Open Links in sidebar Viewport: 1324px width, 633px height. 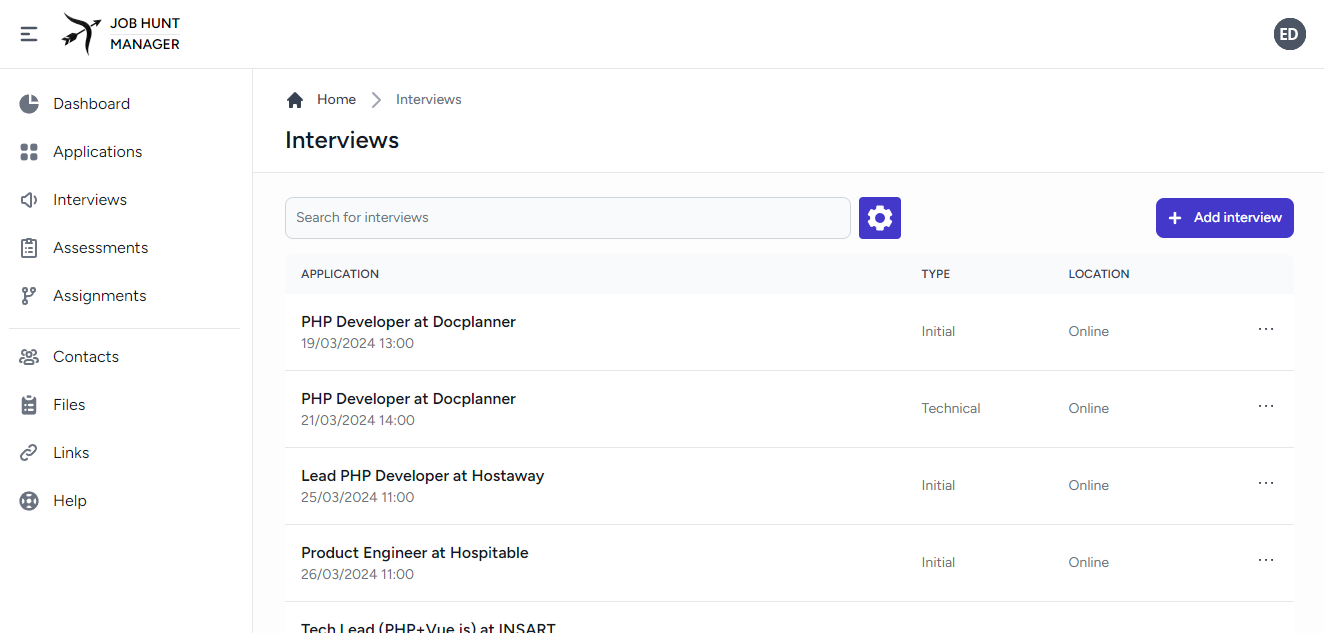(125, 453)
